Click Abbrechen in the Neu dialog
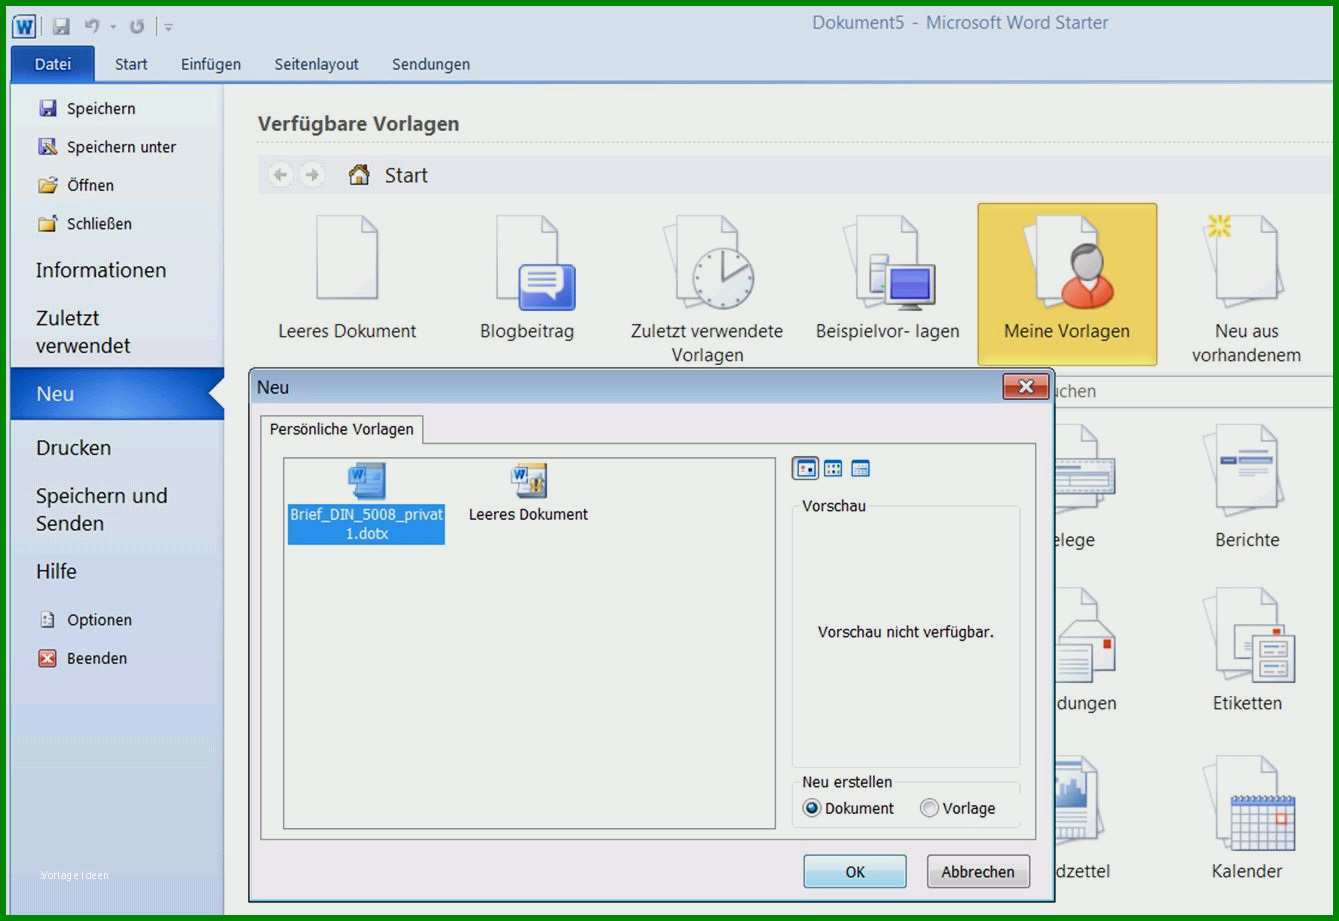 point(978,871)
